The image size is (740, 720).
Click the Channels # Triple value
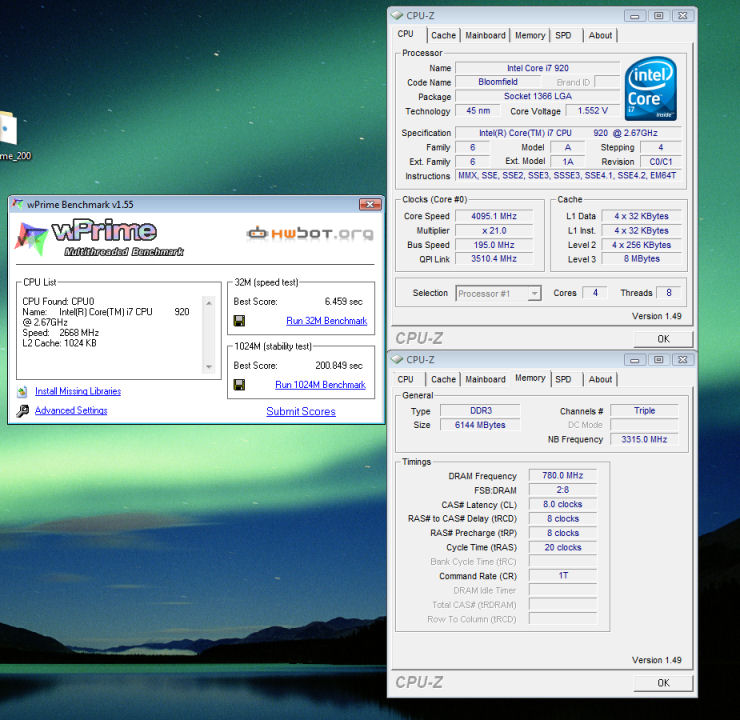click(x=644, y=410)
